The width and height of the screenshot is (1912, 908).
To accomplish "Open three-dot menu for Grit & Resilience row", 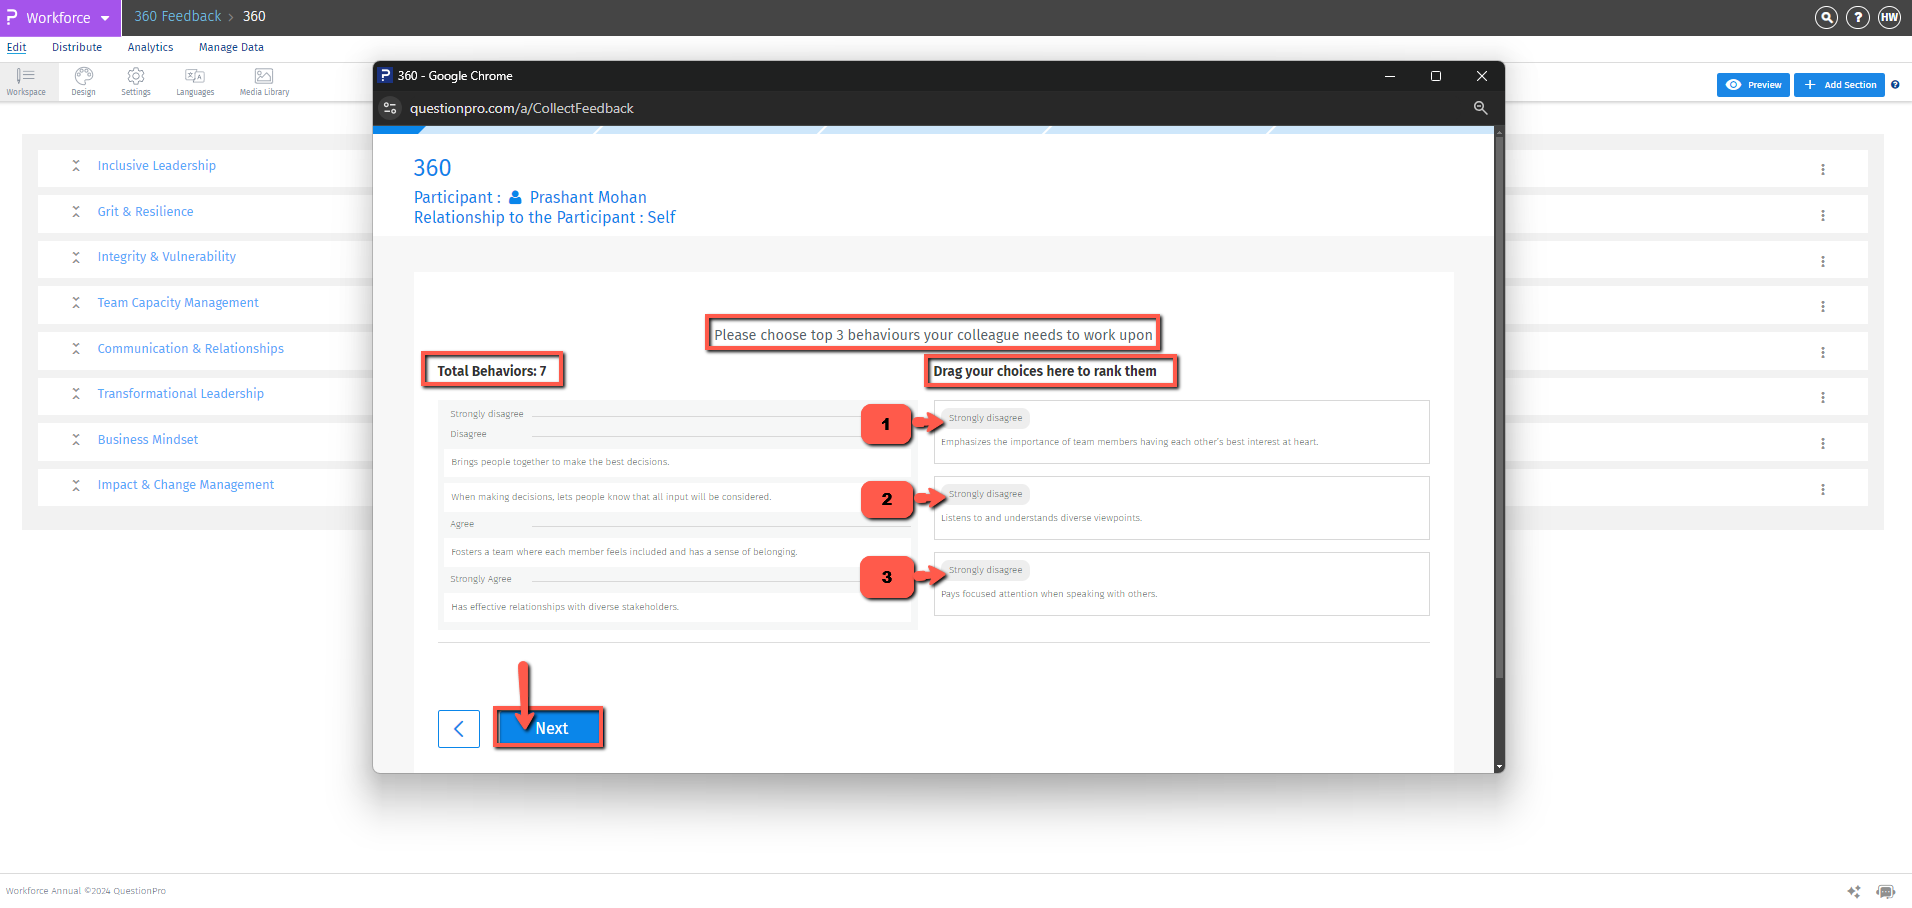I will tap(1823, 216).
